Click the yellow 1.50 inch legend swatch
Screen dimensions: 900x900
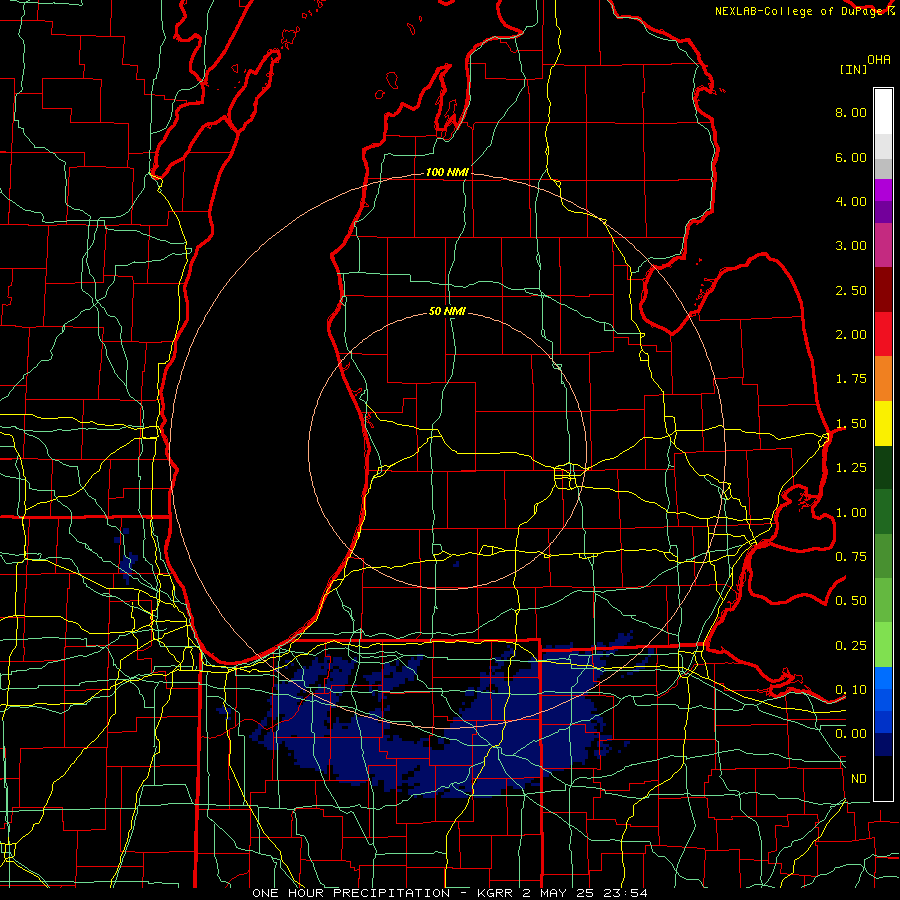tap(883, 424)
